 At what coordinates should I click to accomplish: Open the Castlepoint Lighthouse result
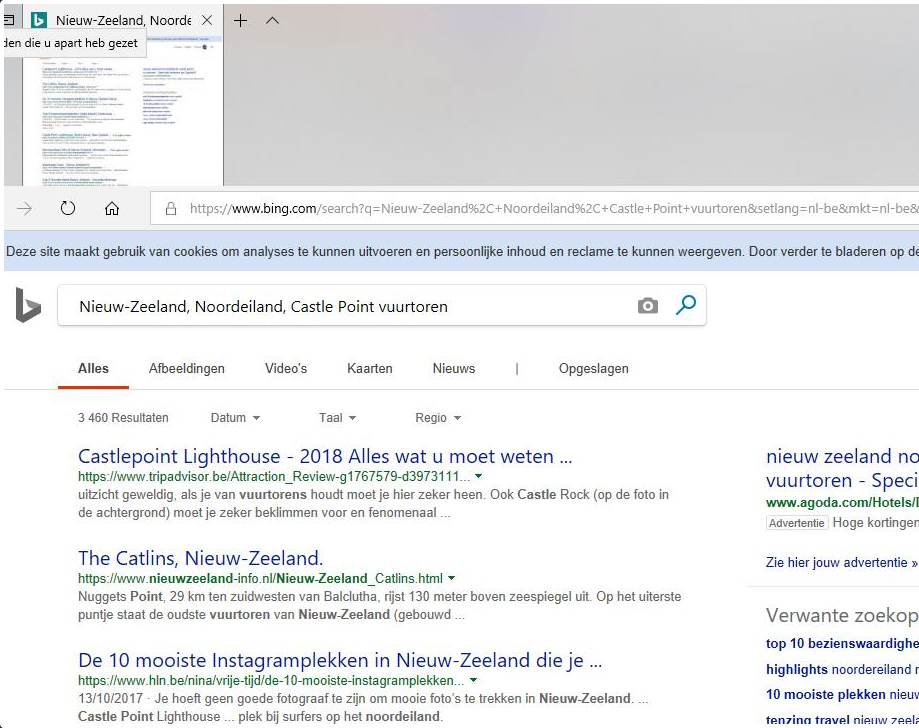point(325,456)
